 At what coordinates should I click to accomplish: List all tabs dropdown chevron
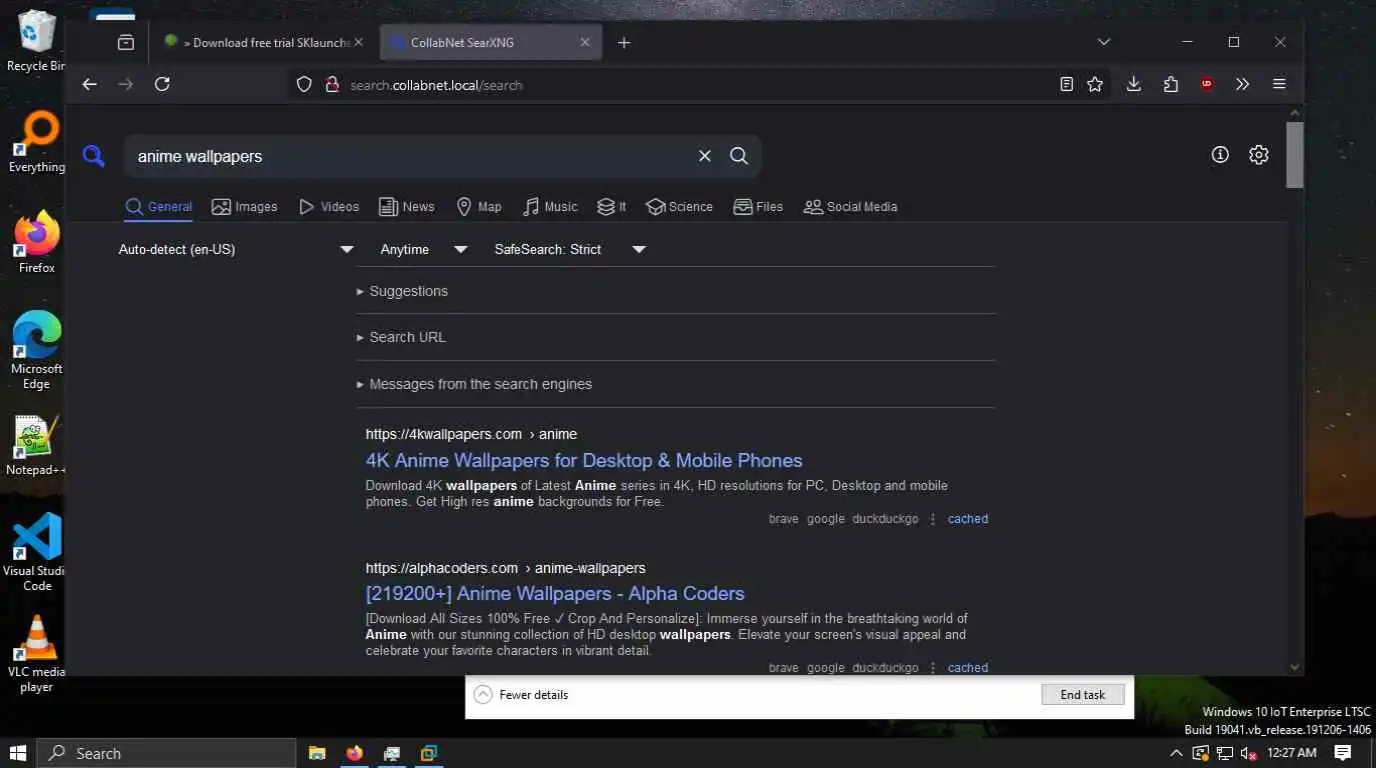[x=1104, y=43]
